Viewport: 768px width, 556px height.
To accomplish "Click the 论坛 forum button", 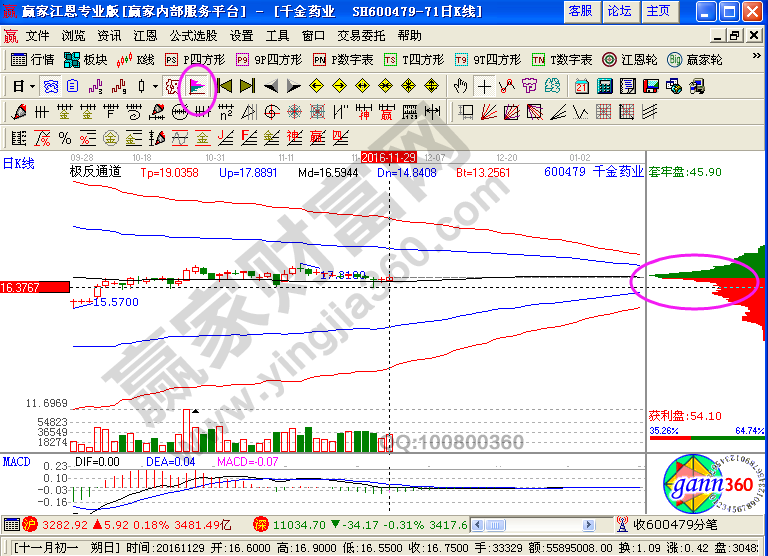I will (x=619, y=11).
